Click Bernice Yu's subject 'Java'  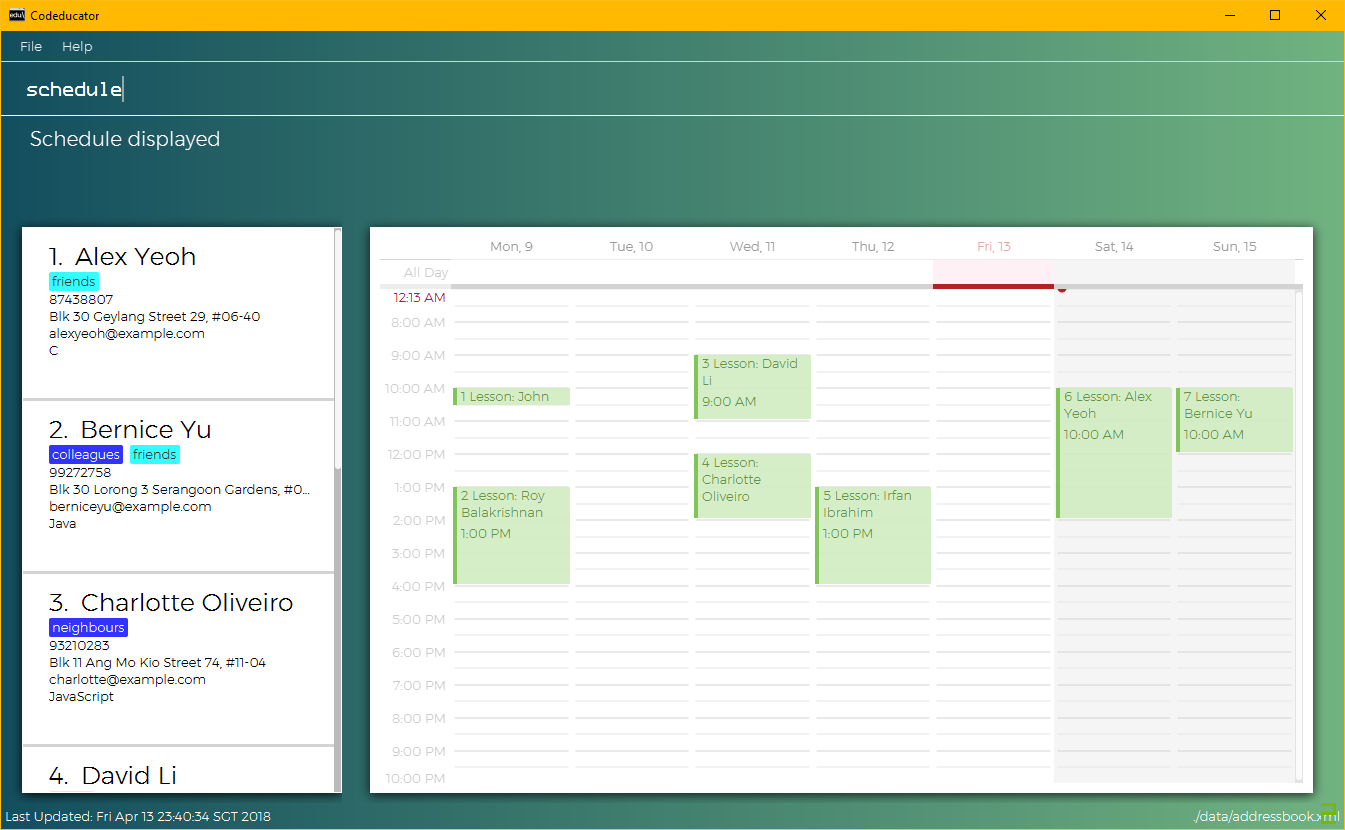click(62, 524)
